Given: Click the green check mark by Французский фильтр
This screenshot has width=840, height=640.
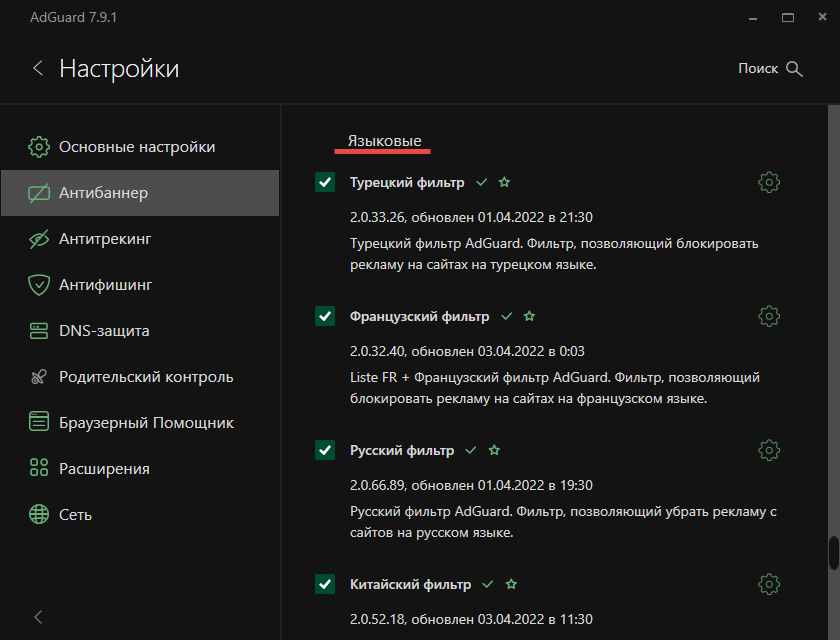Looking at the screenshot, I should 506,316.
